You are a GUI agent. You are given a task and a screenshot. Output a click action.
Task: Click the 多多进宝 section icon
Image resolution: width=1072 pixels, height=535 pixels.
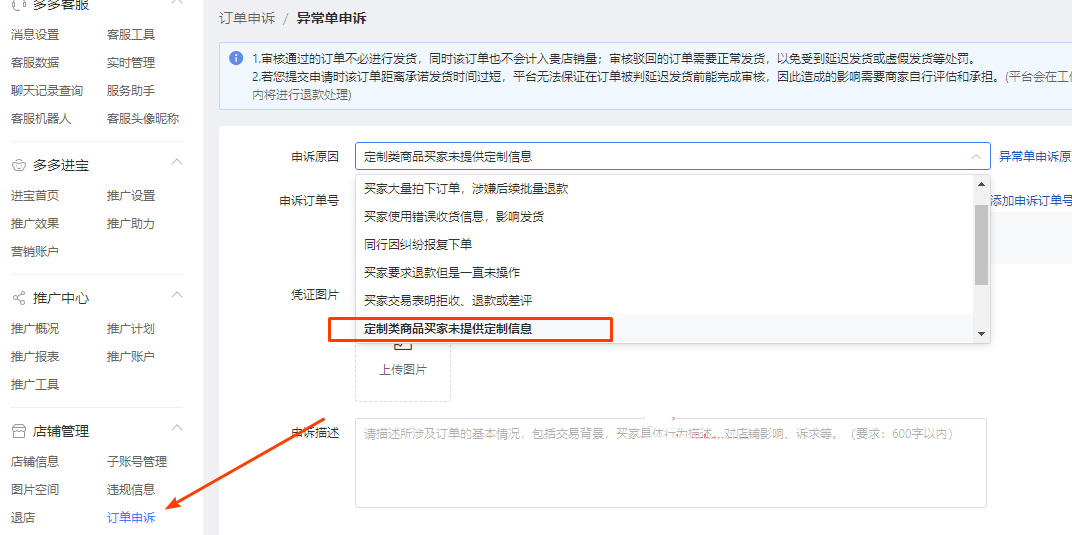pos(18,165)
